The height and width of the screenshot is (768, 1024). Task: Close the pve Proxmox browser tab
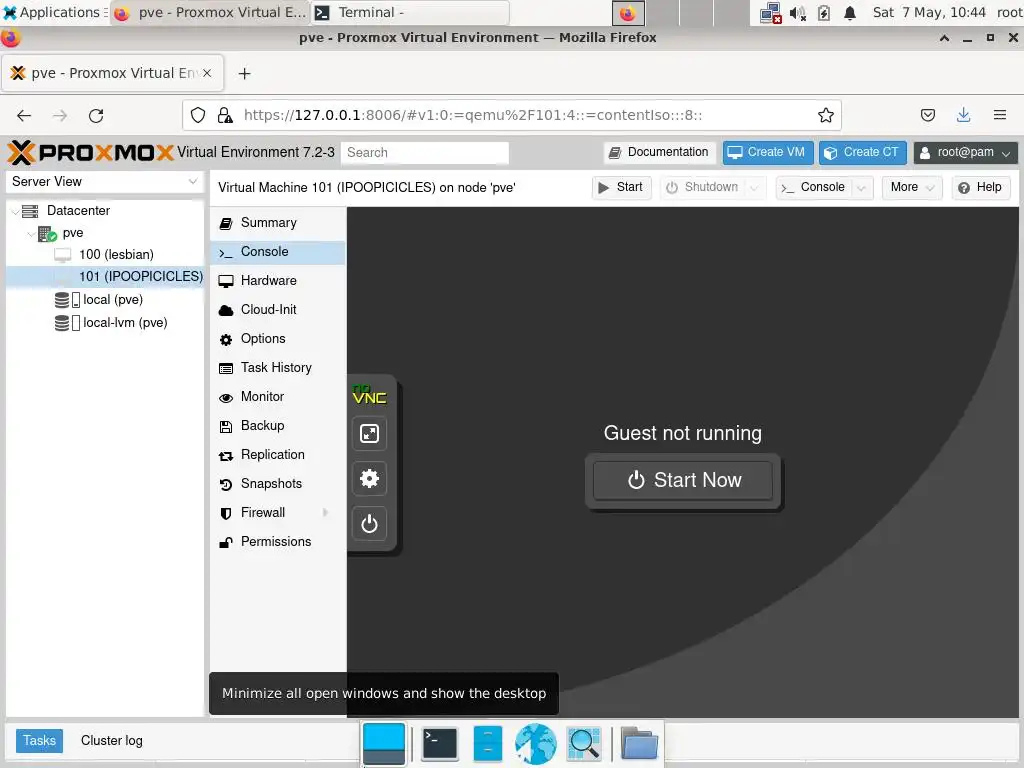(207, 73)
